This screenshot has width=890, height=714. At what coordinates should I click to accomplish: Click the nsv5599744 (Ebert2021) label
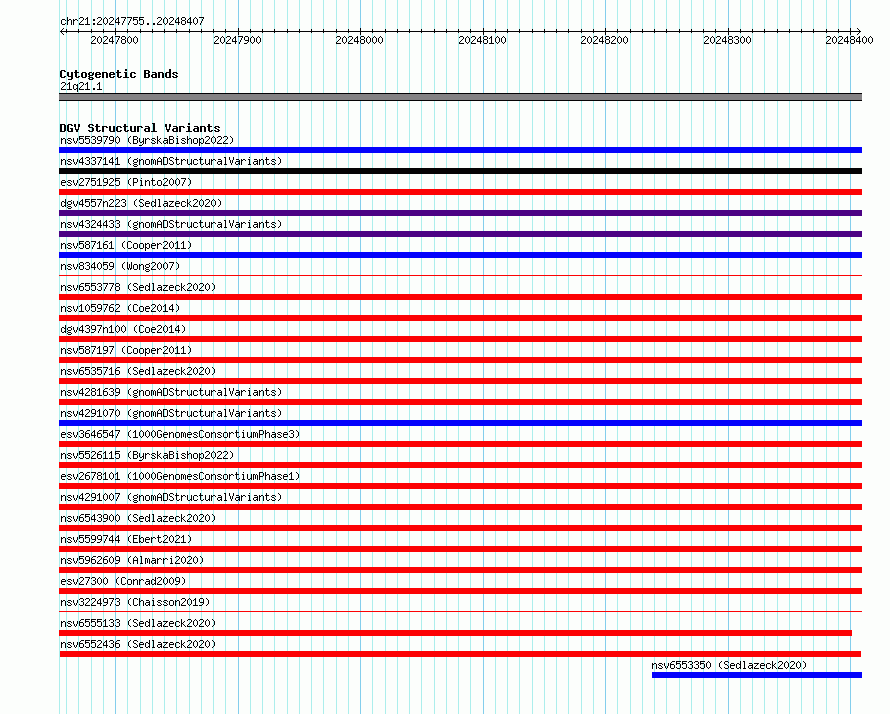pyautogui.click(x=126, y=539)
